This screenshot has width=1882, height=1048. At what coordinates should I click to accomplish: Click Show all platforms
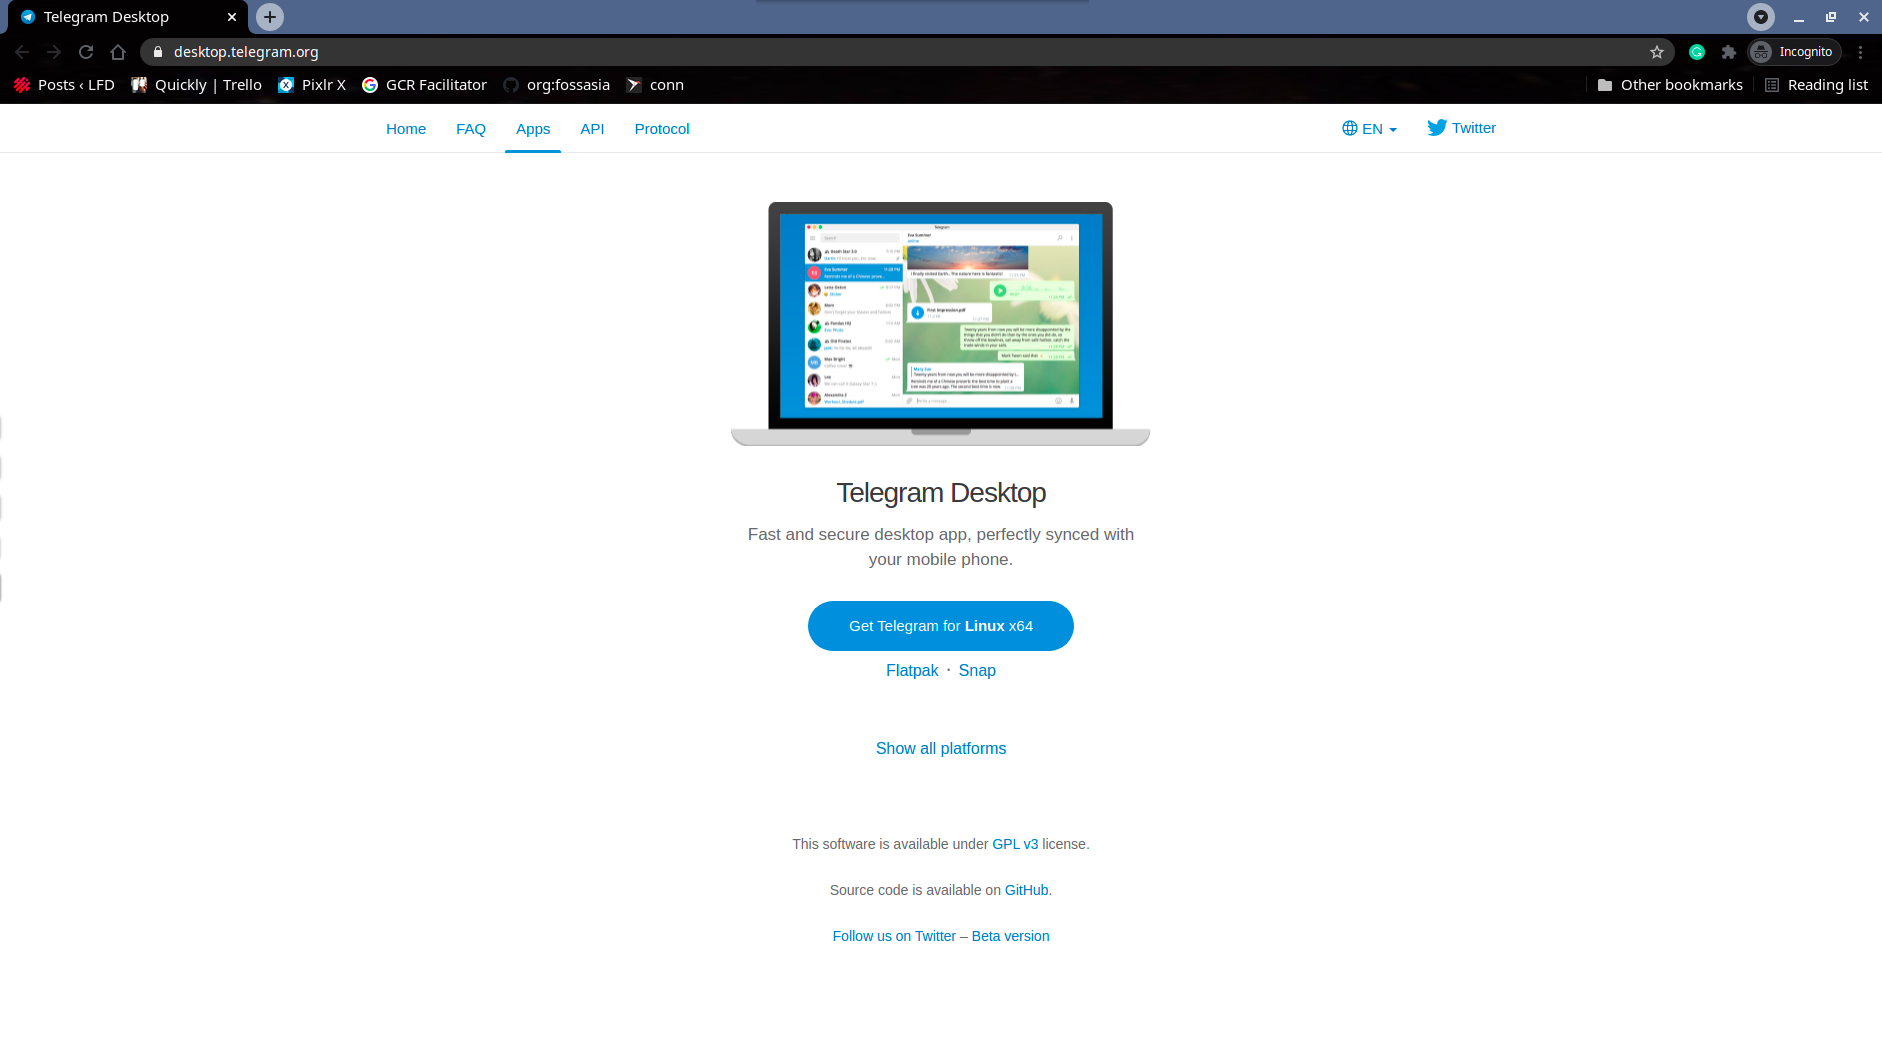(x=940, y=748)
